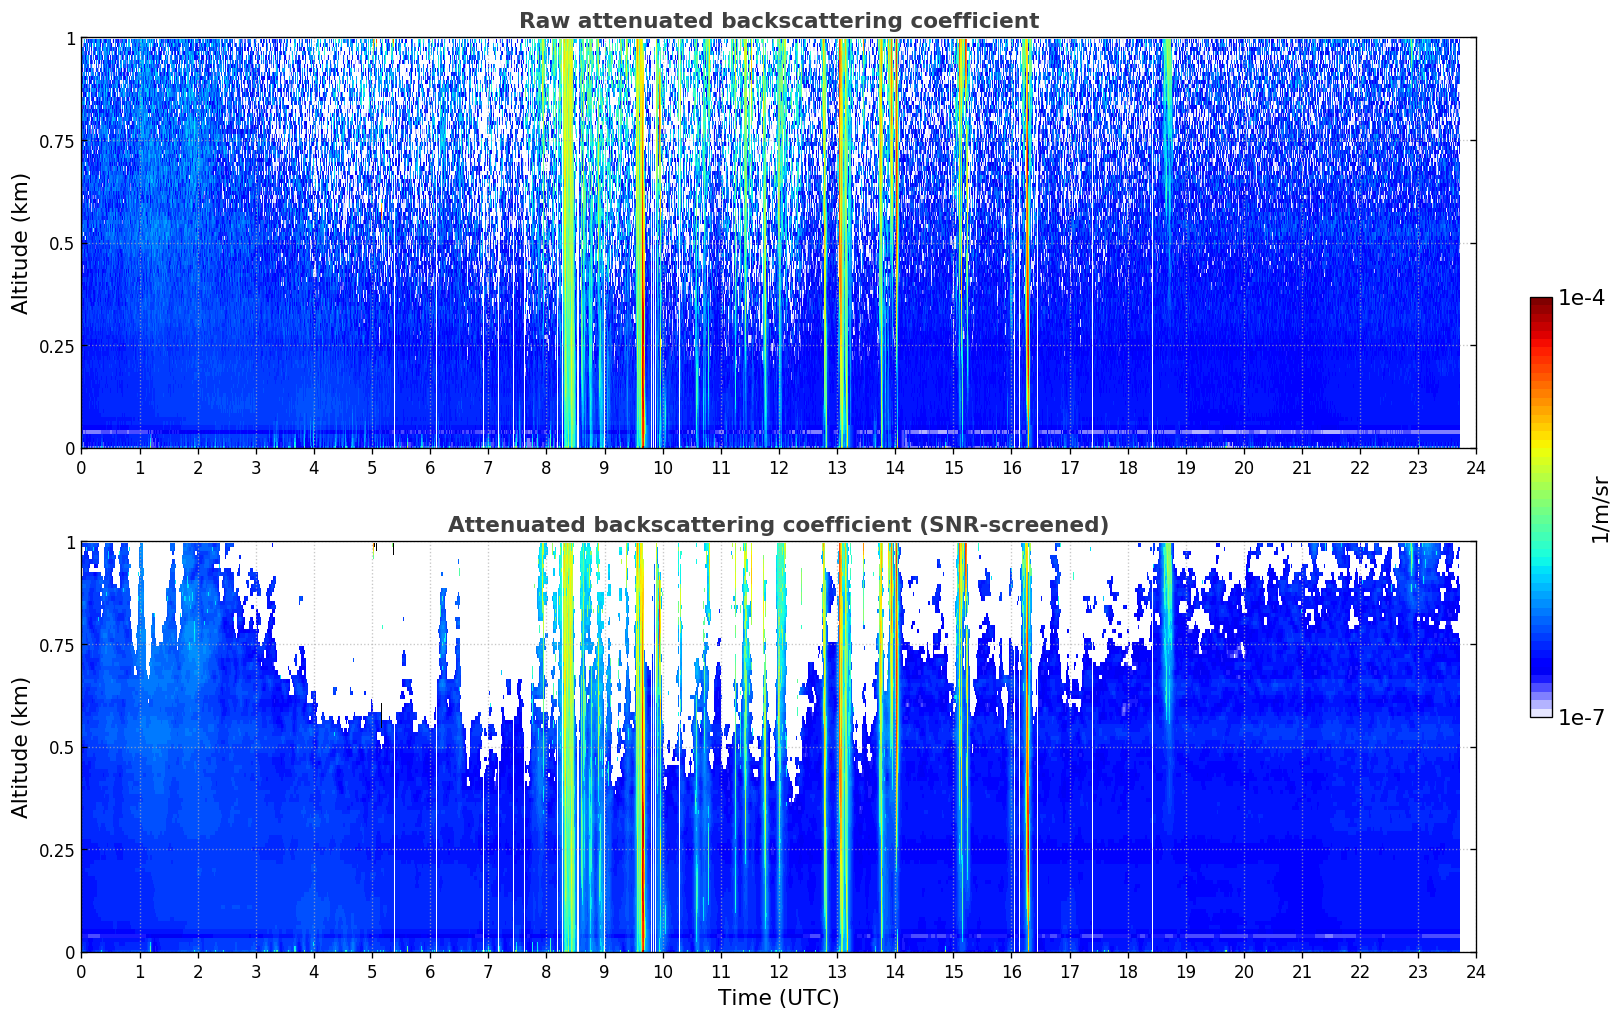Click hour tick "15" under the raw plot
The image size is (1621, 1020).
point(953,467)
